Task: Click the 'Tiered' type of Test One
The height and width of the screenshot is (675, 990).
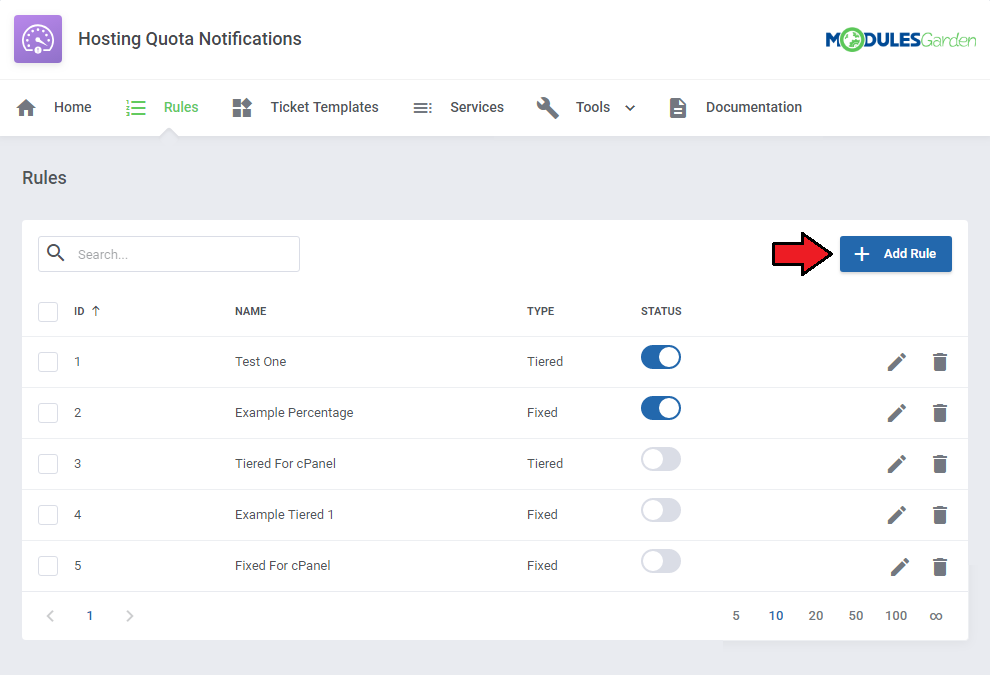Action: (x=545, y=362)
